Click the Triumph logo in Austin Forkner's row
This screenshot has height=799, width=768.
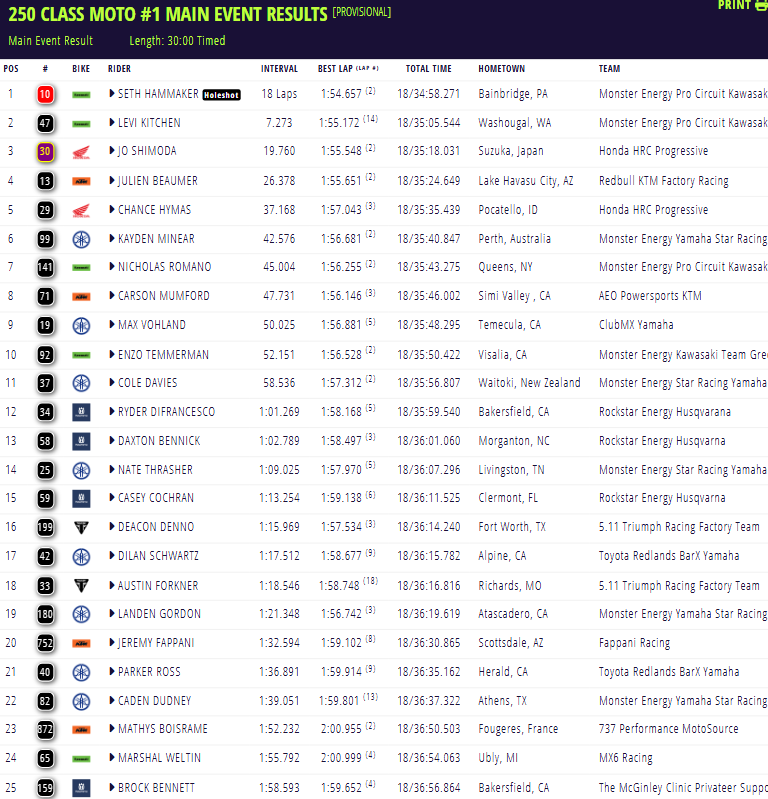tap(81, 586)
